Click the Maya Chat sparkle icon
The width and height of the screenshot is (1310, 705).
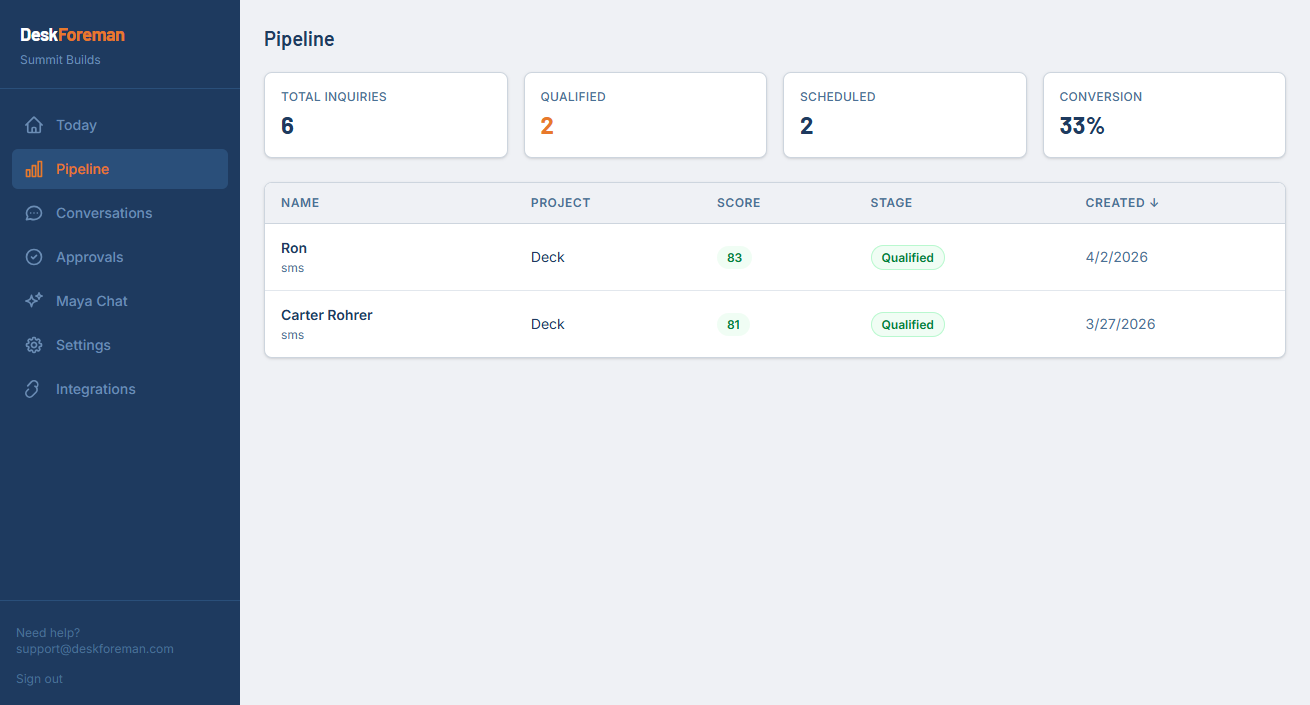(x=34, y=301)
